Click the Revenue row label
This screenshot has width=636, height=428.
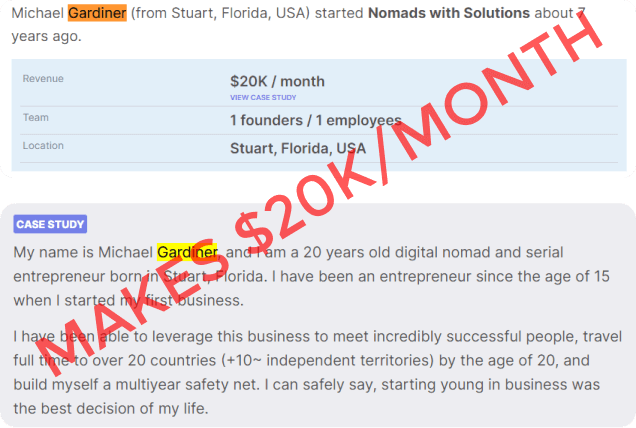click(43, 78)
